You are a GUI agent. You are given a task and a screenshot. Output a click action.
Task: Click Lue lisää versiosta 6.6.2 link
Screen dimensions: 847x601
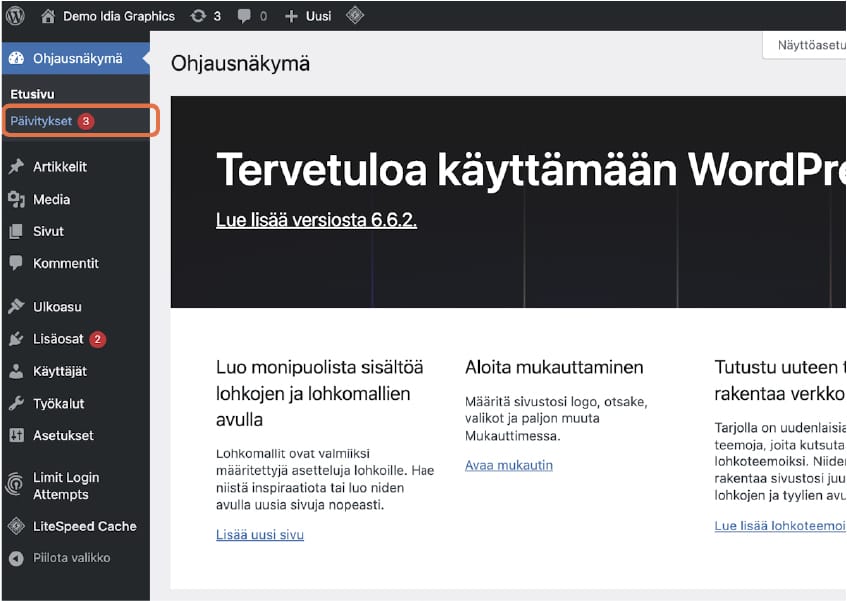click(316, 220)
